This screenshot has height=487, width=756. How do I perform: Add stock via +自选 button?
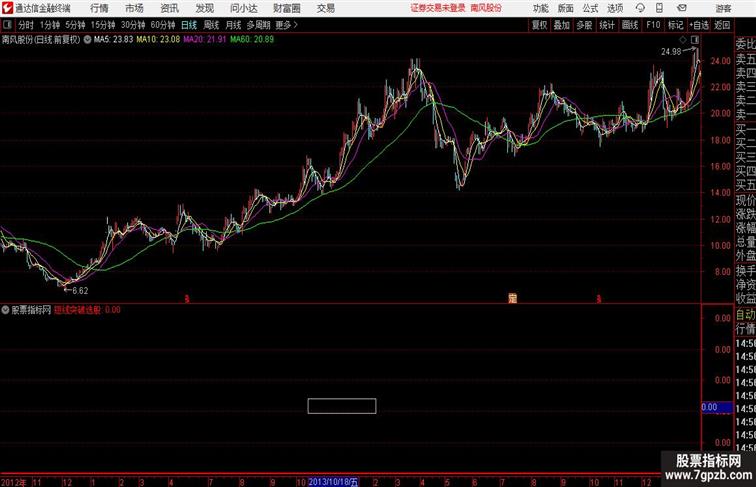[699, 25]
